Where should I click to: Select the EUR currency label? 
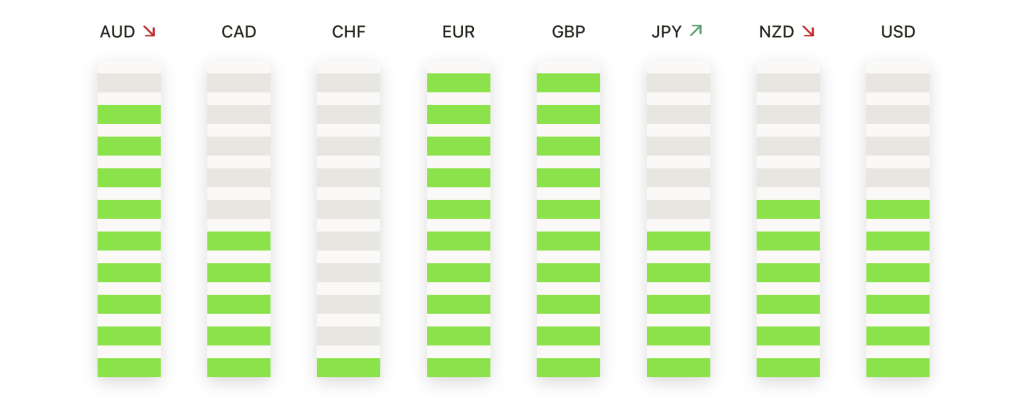458,32
